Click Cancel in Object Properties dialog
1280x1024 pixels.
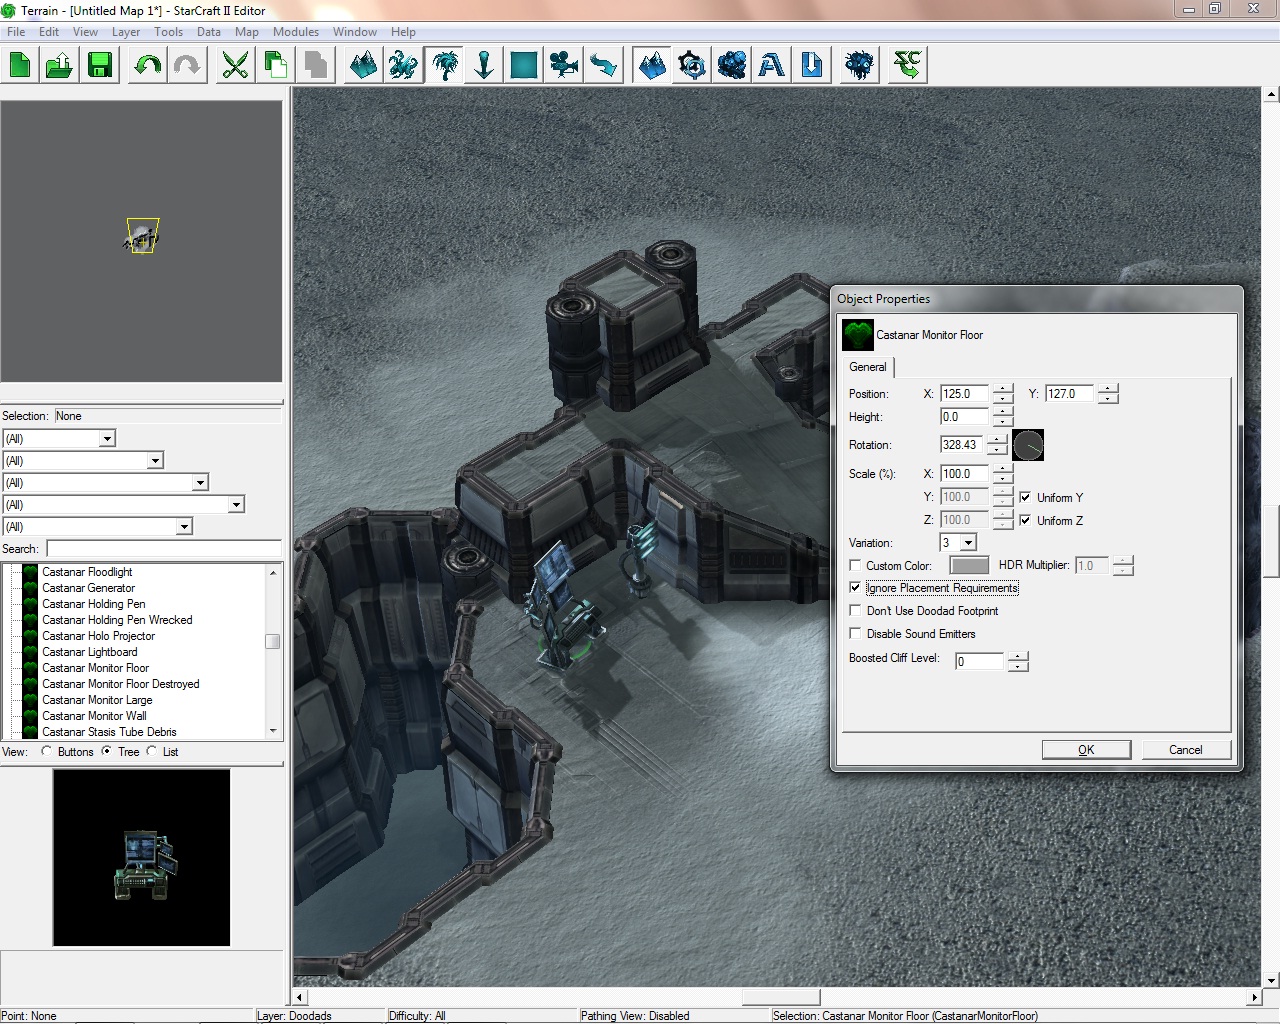(x=1185, y=750)
